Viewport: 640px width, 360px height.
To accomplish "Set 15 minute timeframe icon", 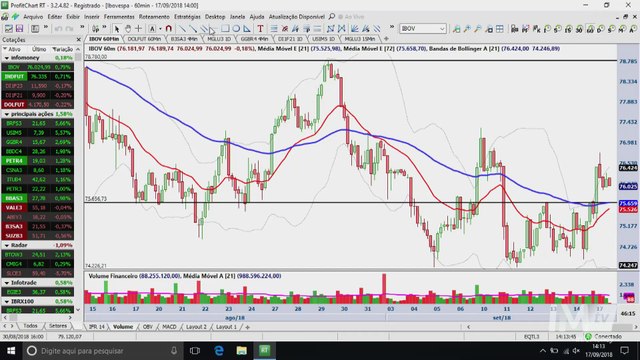I will click(568, 29).
